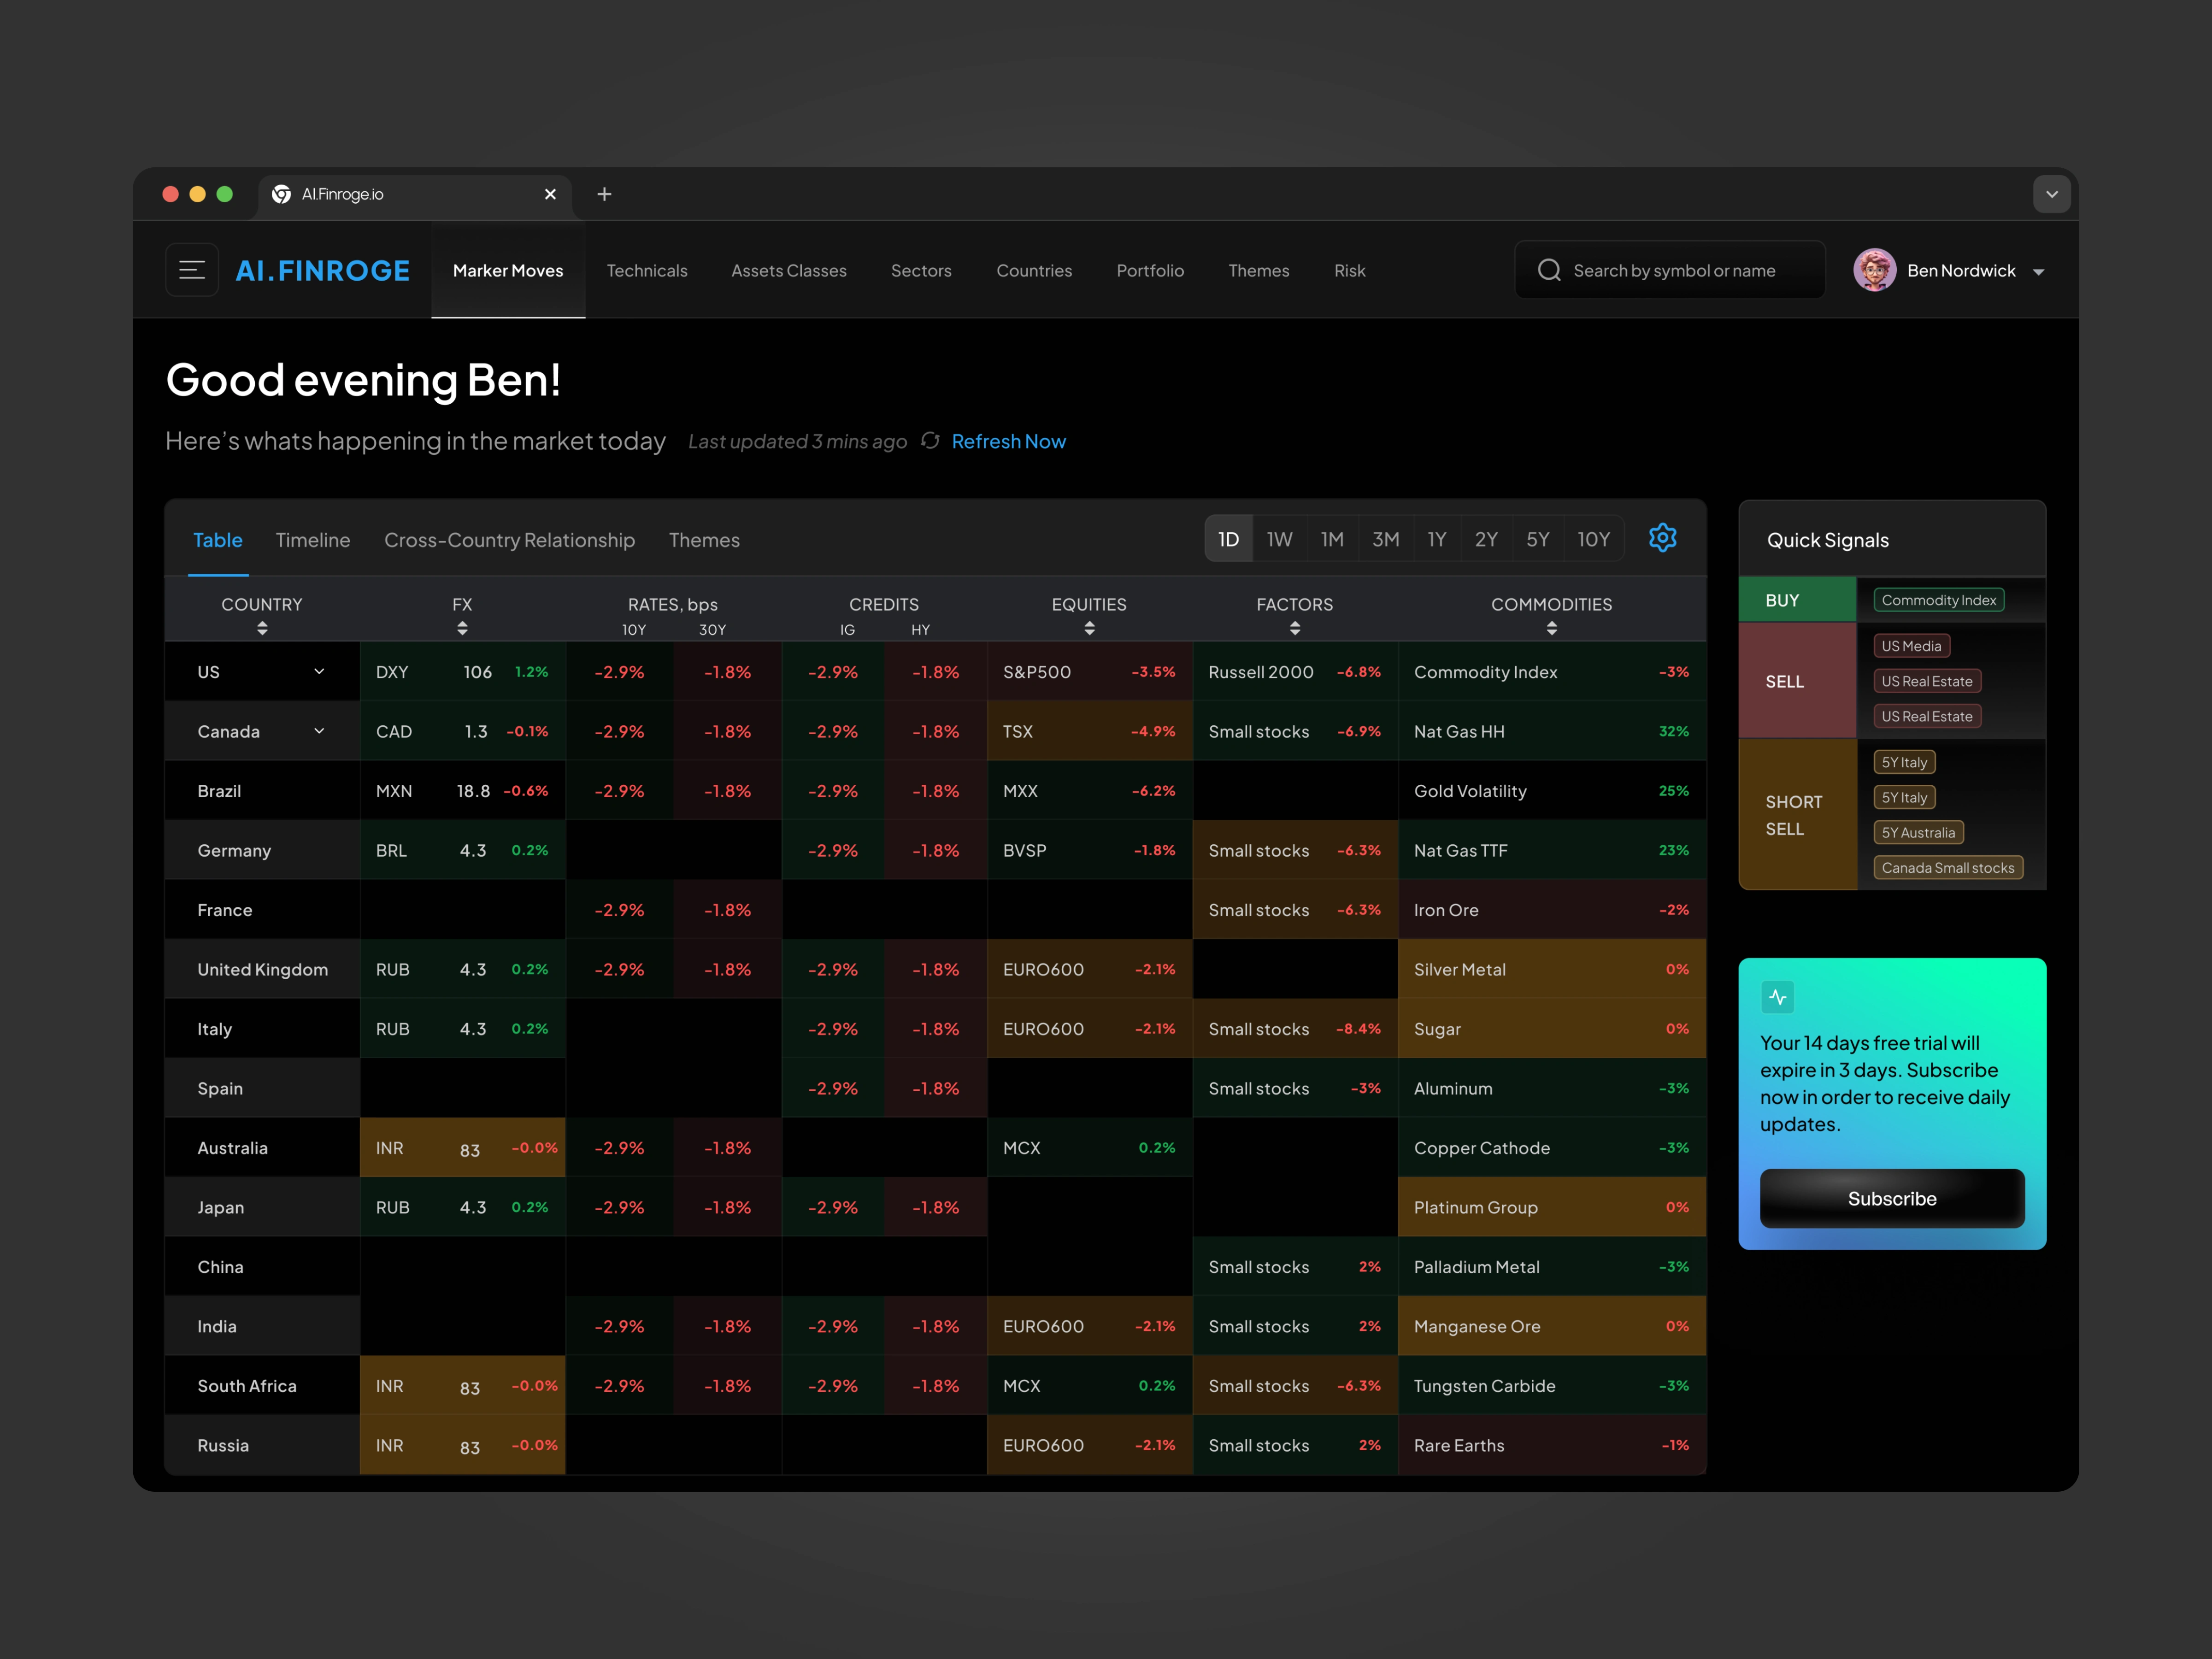Viewport: 2212px width, 1659px height.
Task: Click Ben Nordwick's avatar picture
Action: tap(1874, 270)
